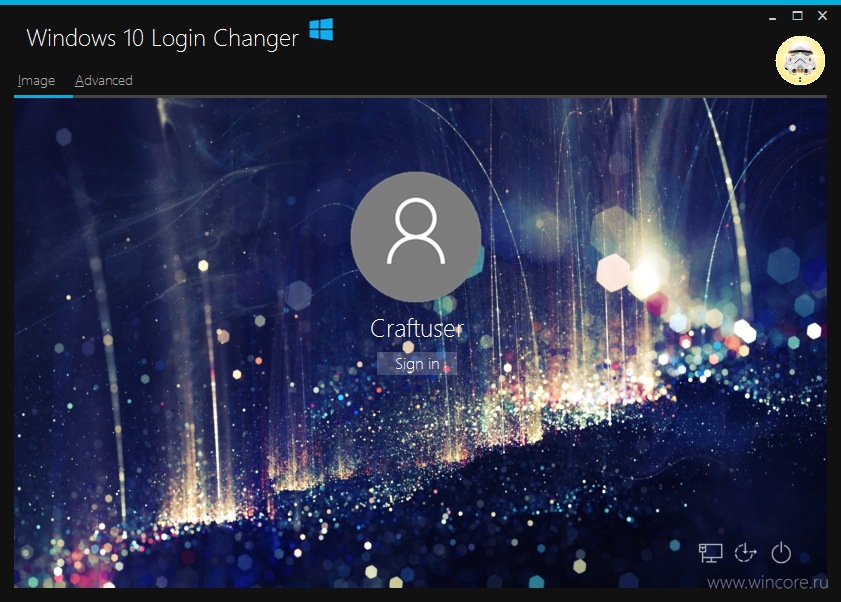Click the power icon in preview

point(781,553)
